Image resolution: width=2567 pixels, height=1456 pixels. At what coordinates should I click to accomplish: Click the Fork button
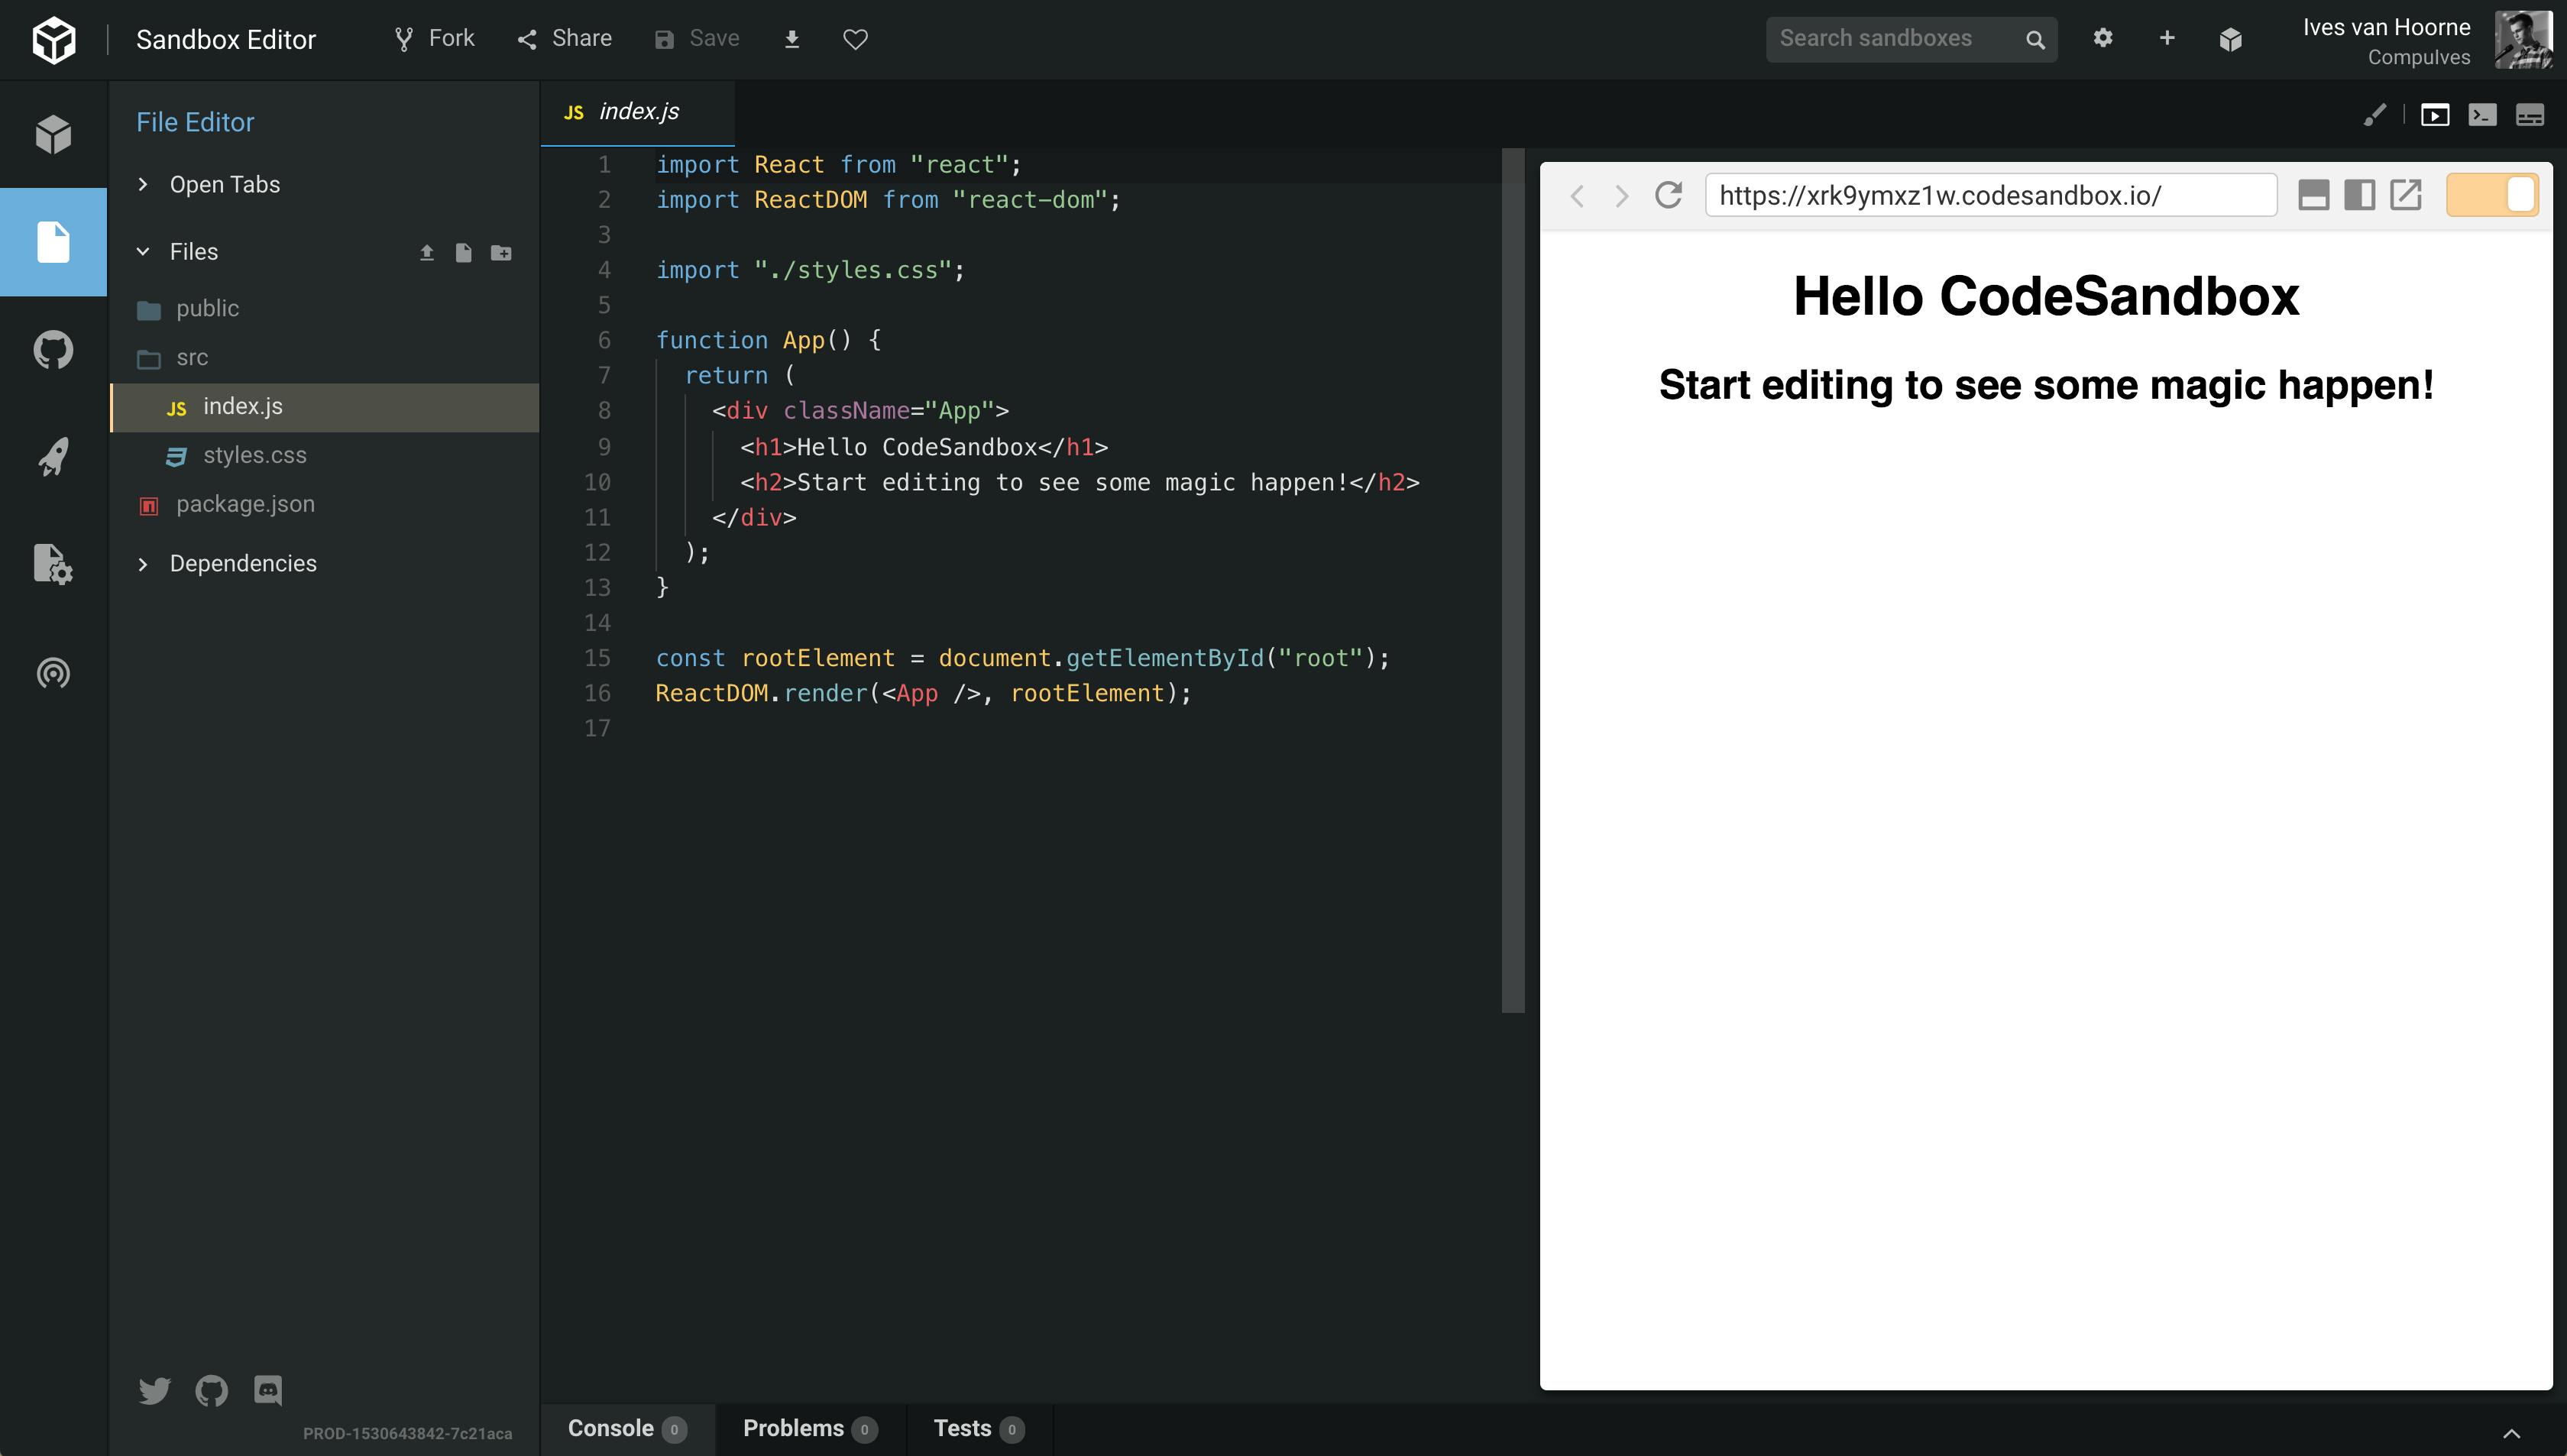click(434, 39)
